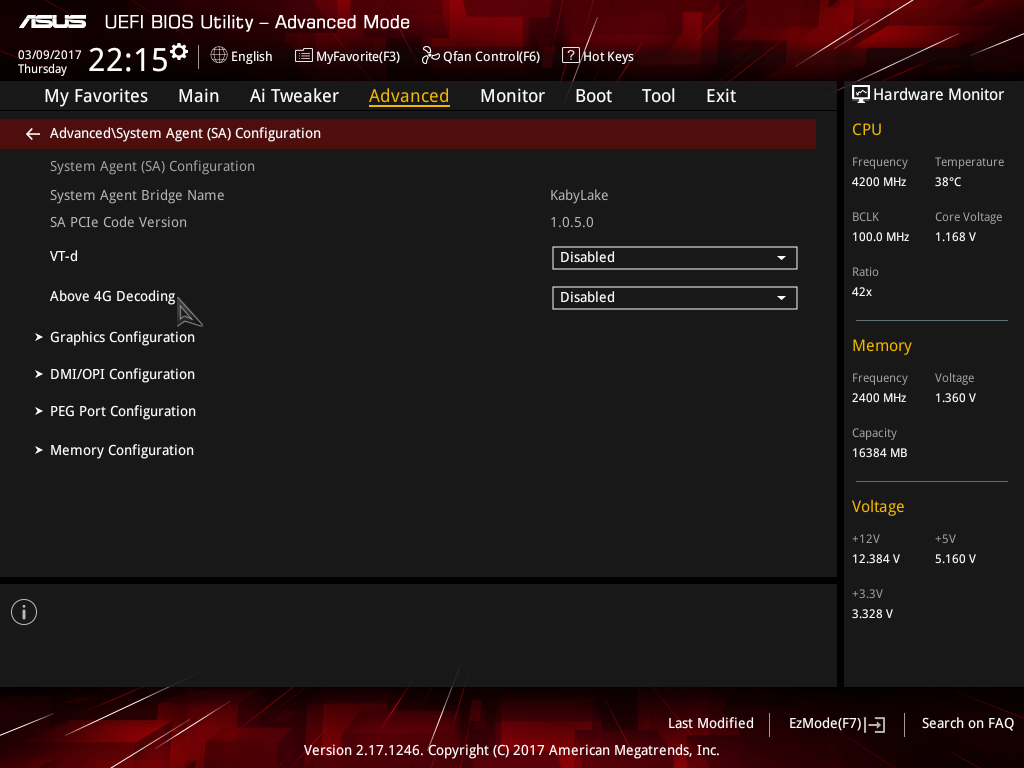Image resolution: width=1024 pixels, height=768 pixels.
Task: Go to the Exit tab
Action: click(x=721, y=96)
